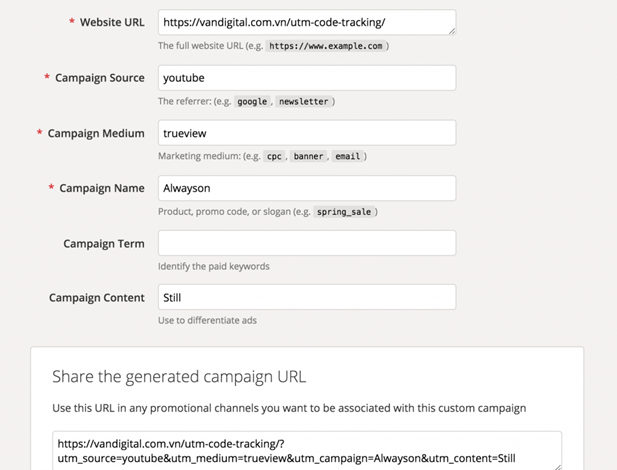Click the banner example code chip
The height and width of the screenshot is (470, 617).
tap(307, 156)
